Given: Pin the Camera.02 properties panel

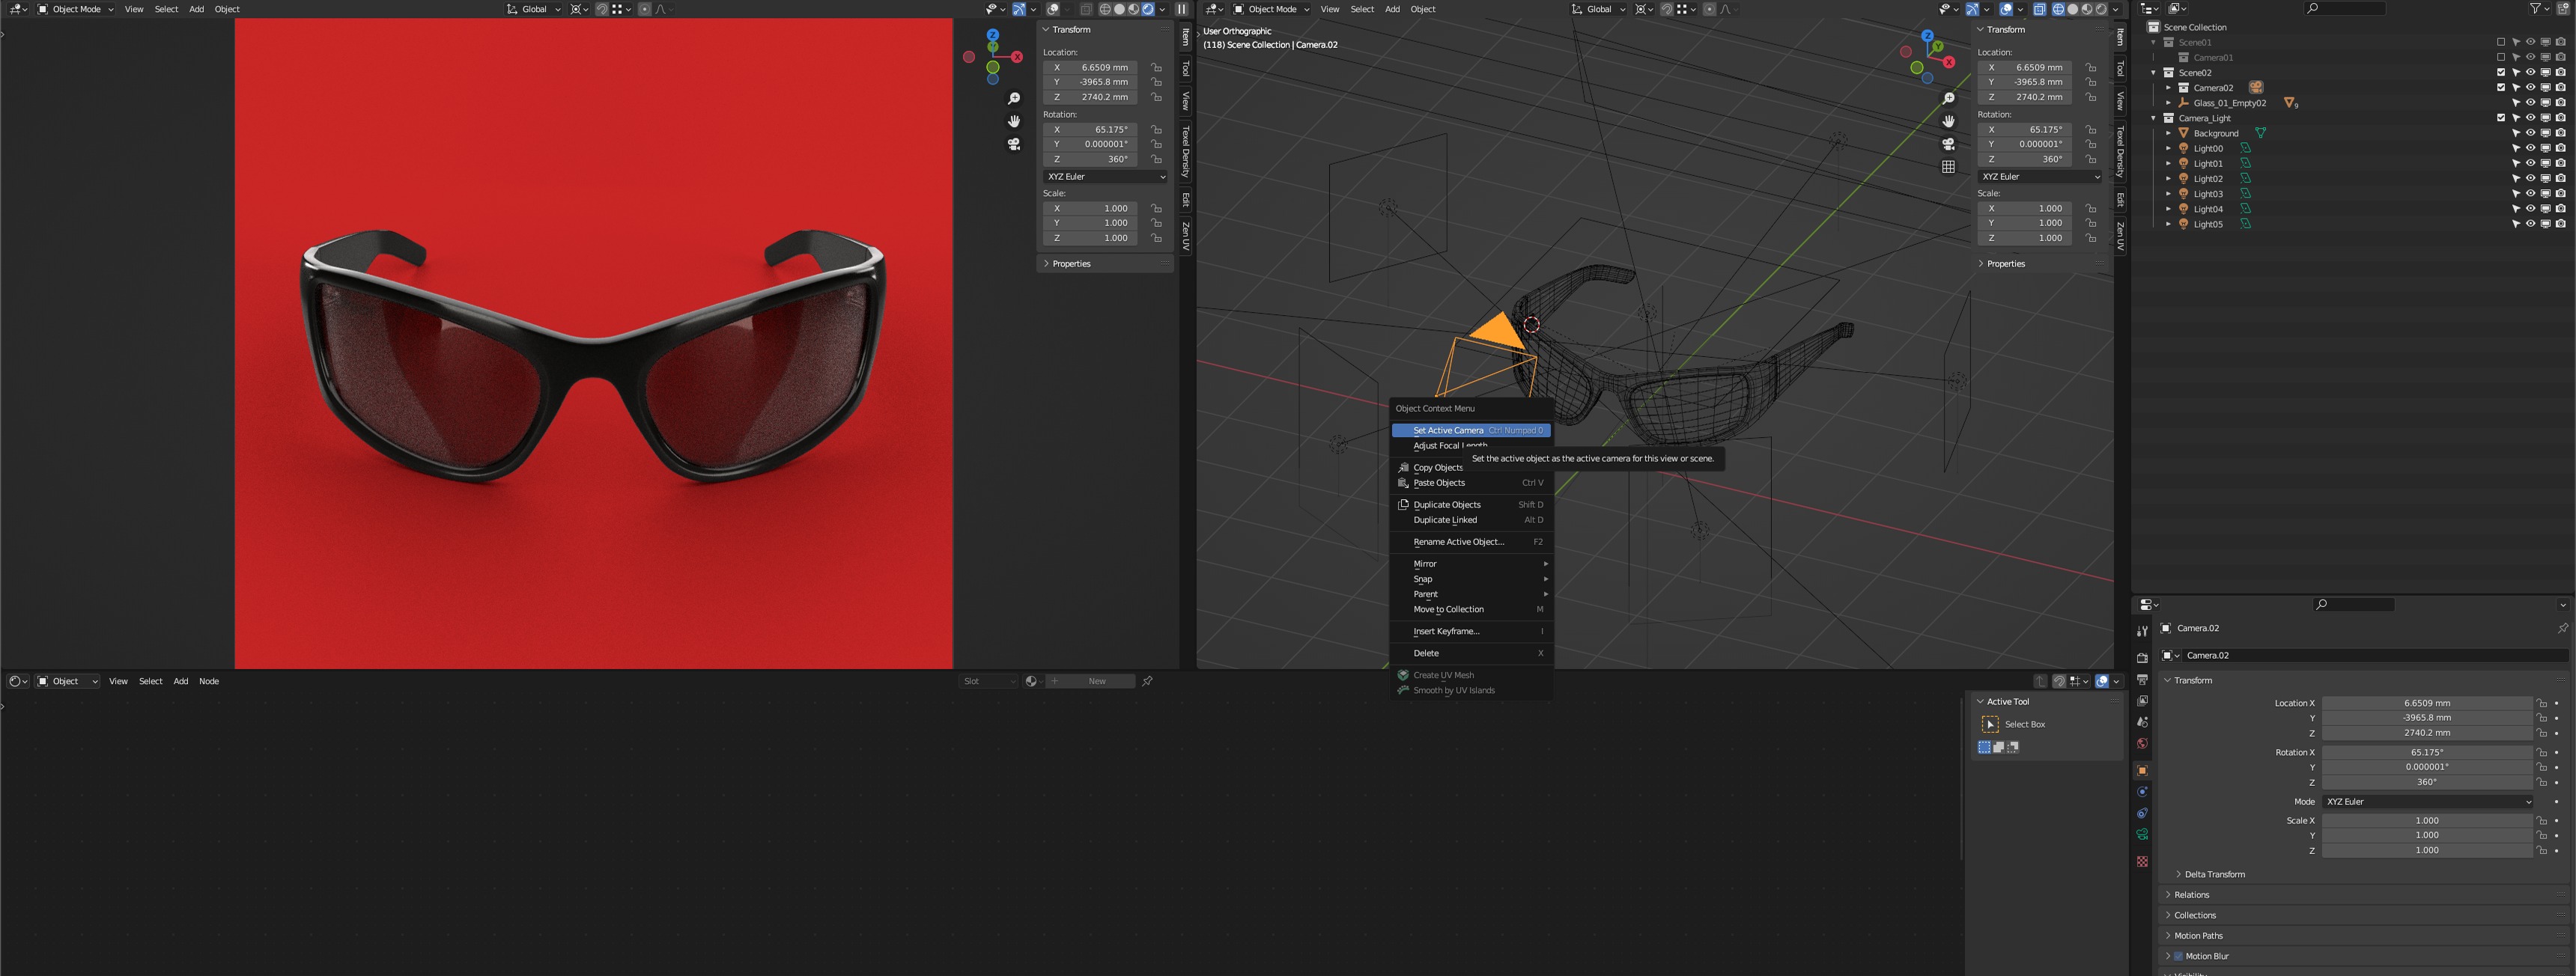Looking at the screenshot, I should pos(2562,628).
